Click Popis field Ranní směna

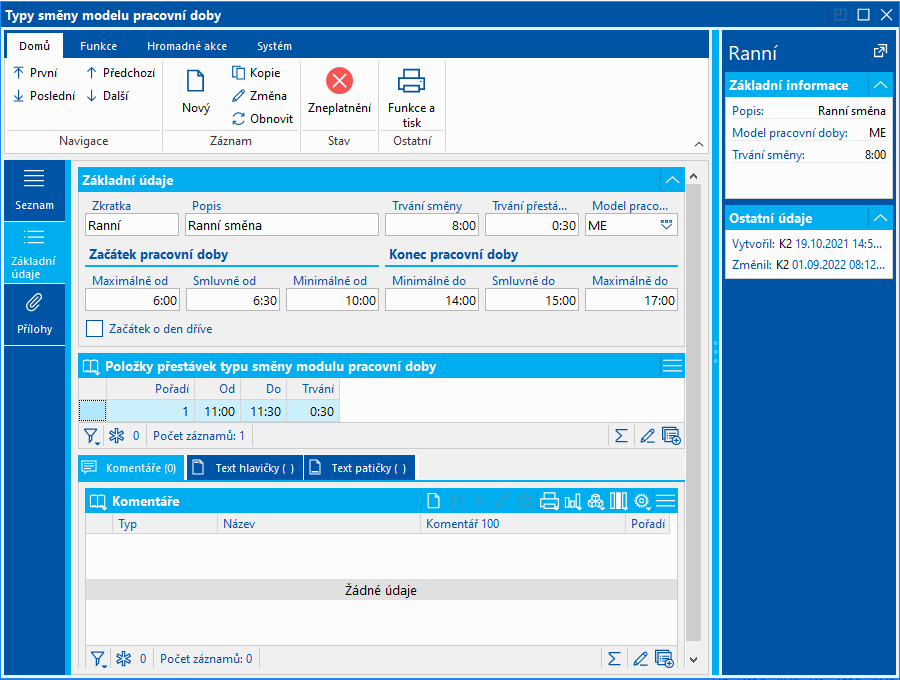click(x=282, y=225)
